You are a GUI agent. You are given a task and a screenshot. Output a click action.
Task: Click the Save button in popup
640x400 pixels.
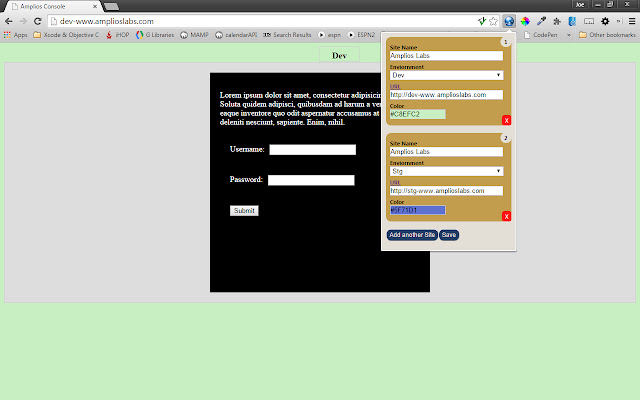coord(449,235)
